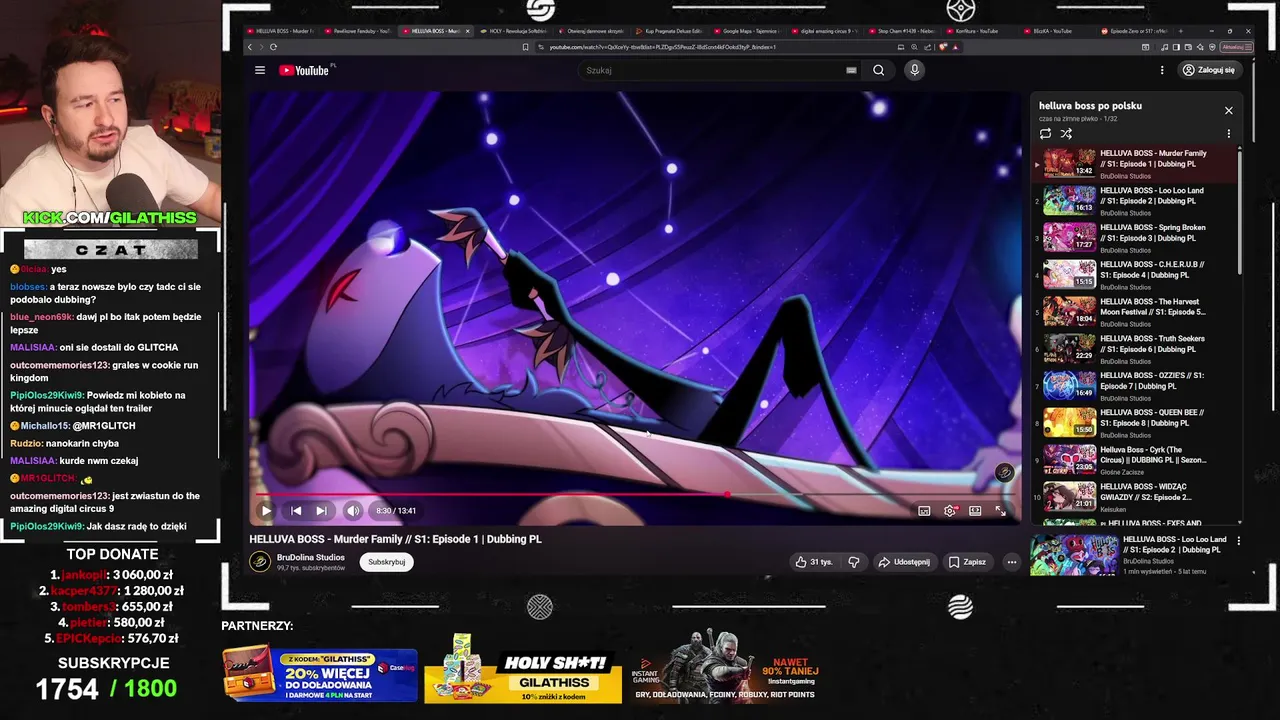Switch to theater mode view

(975, 511)
